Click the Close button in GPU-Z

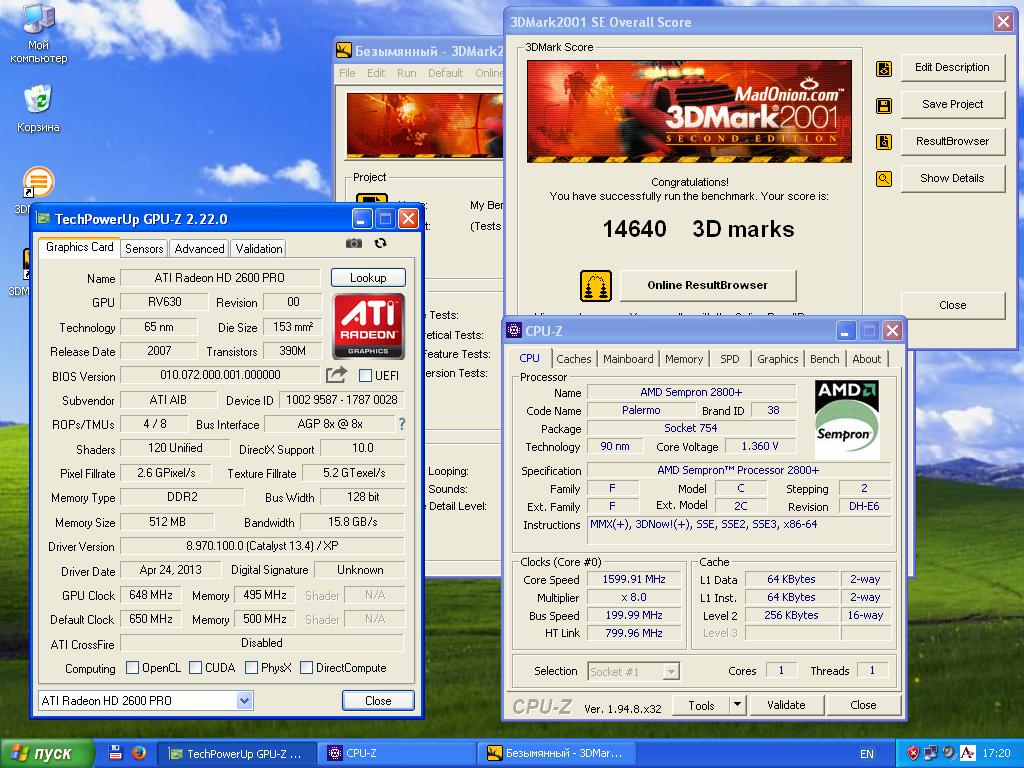[x=378, y=701]
